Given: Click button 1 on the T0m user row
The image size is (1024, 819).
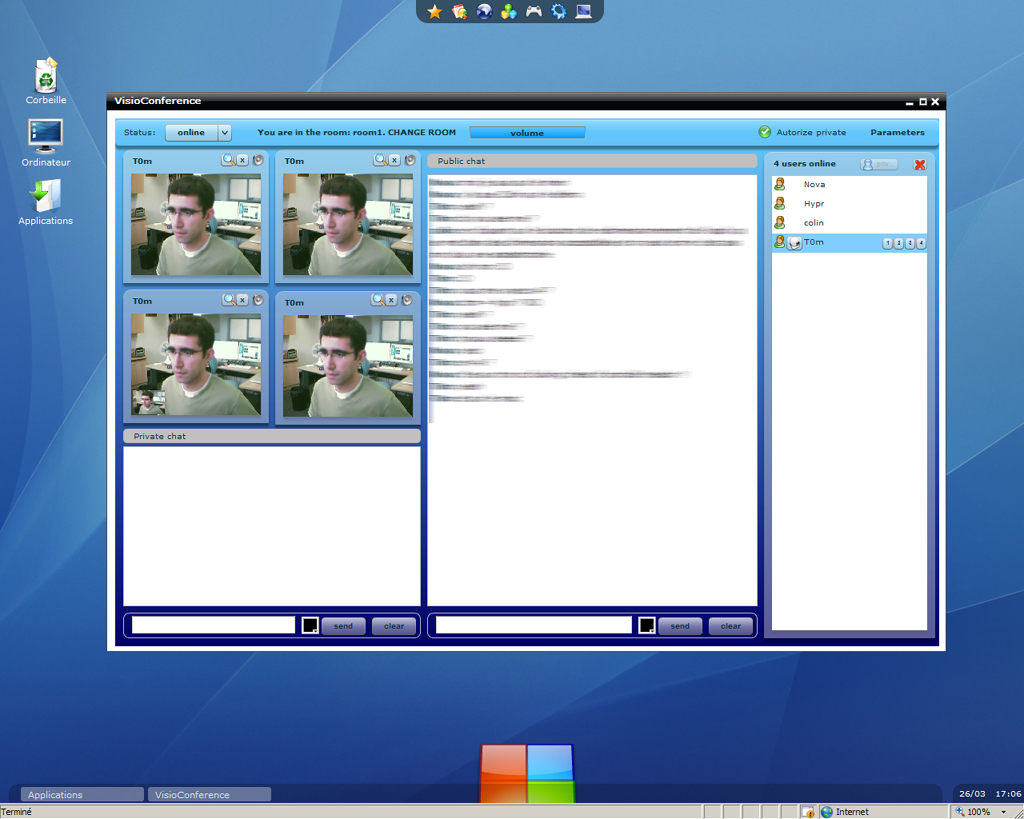Looking at the screenshot, I should tap(888, 244).
